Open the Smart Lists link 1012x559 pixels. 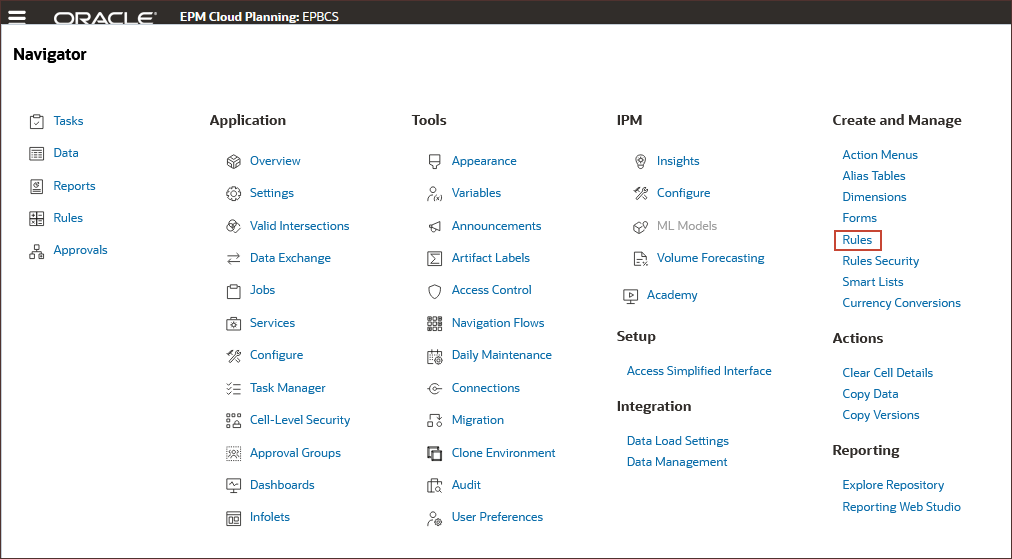pos(873,281)
